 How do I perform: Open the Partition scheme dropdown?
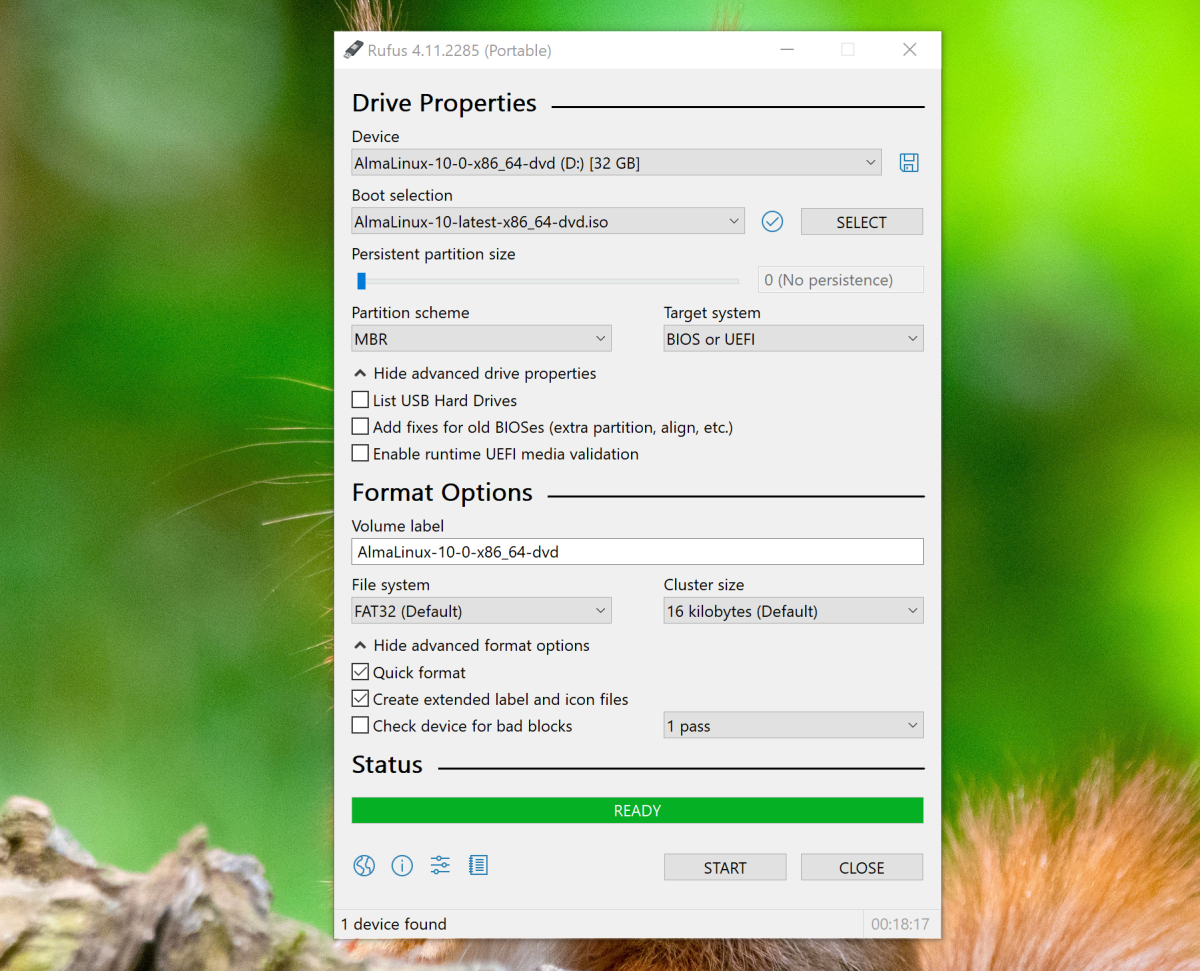click(481, 339)
